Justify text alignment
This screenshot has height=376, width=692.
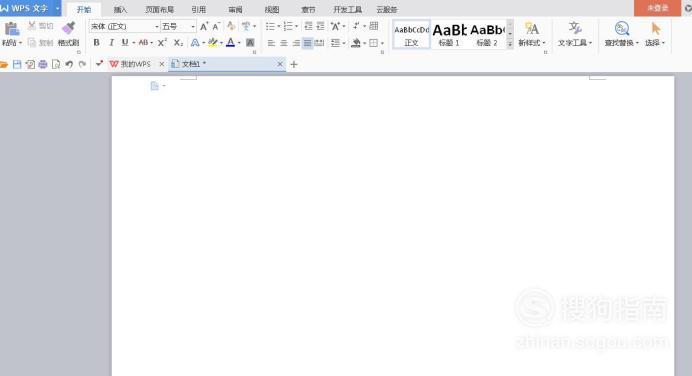308,43
